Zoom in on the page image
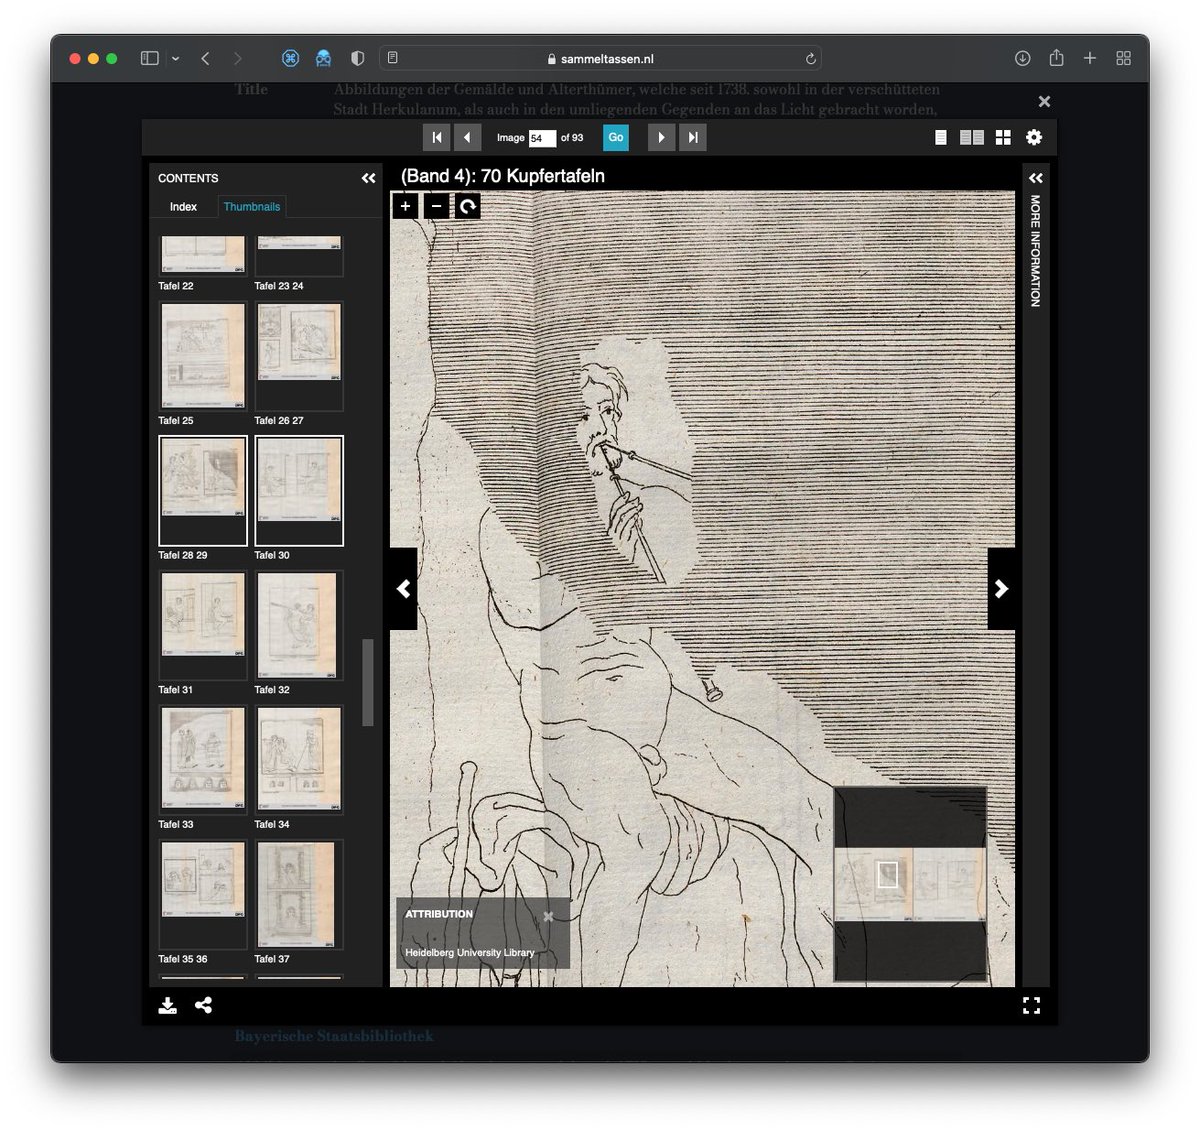This screenshot has width=1200, height=1130. (x=405, y=206)
